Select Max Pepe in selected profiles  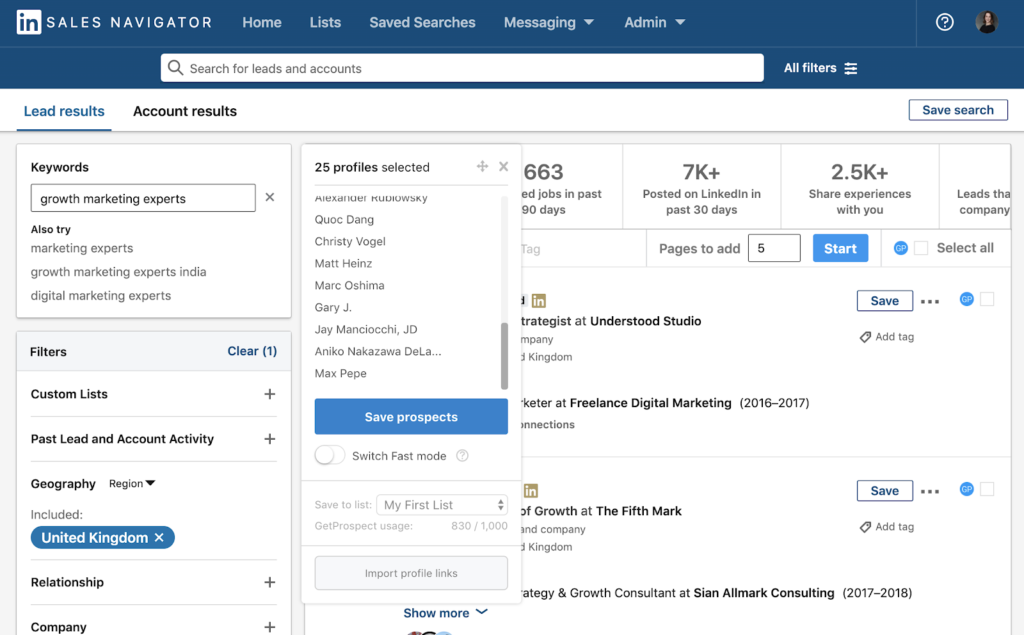click(340, 373)
